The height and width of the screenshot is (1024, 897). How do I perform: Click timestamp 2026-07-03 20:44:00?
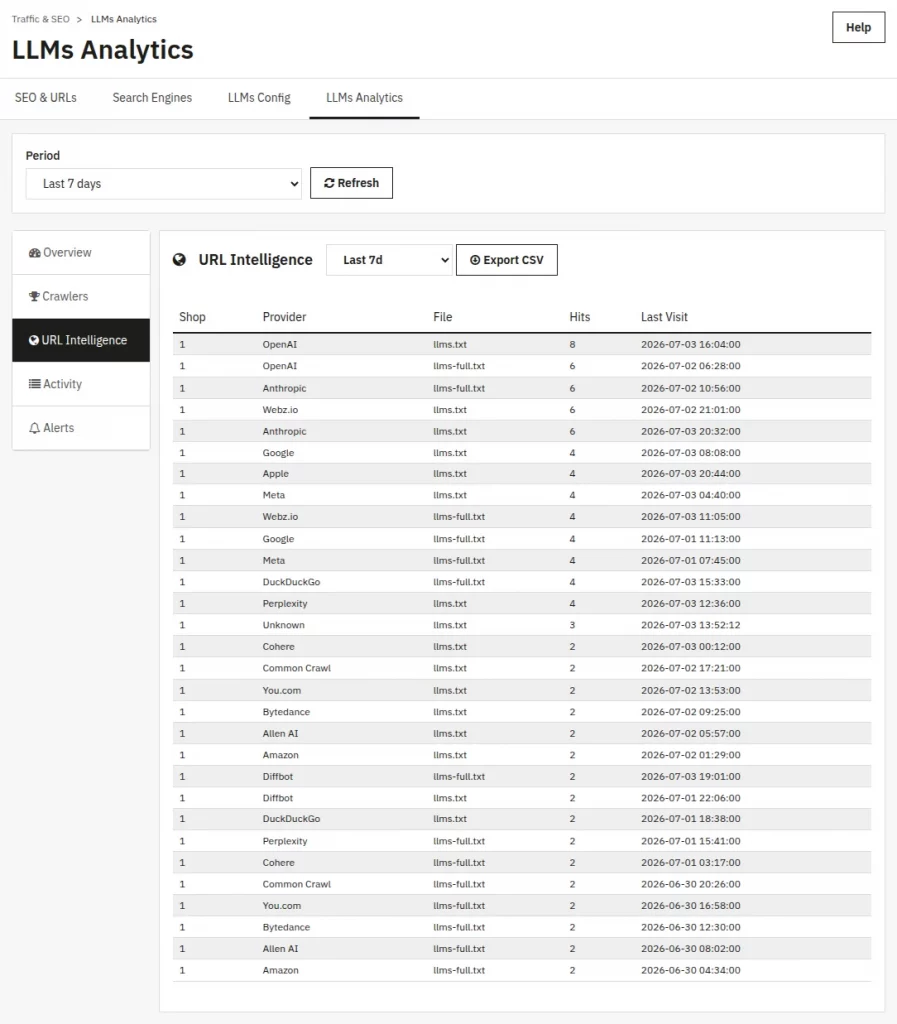691,473
